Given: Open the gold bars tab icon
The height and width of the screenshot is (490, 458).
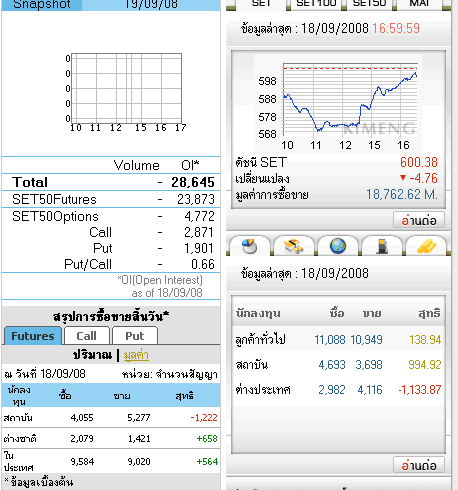Looking at the screenshot, I should (426, 246).
